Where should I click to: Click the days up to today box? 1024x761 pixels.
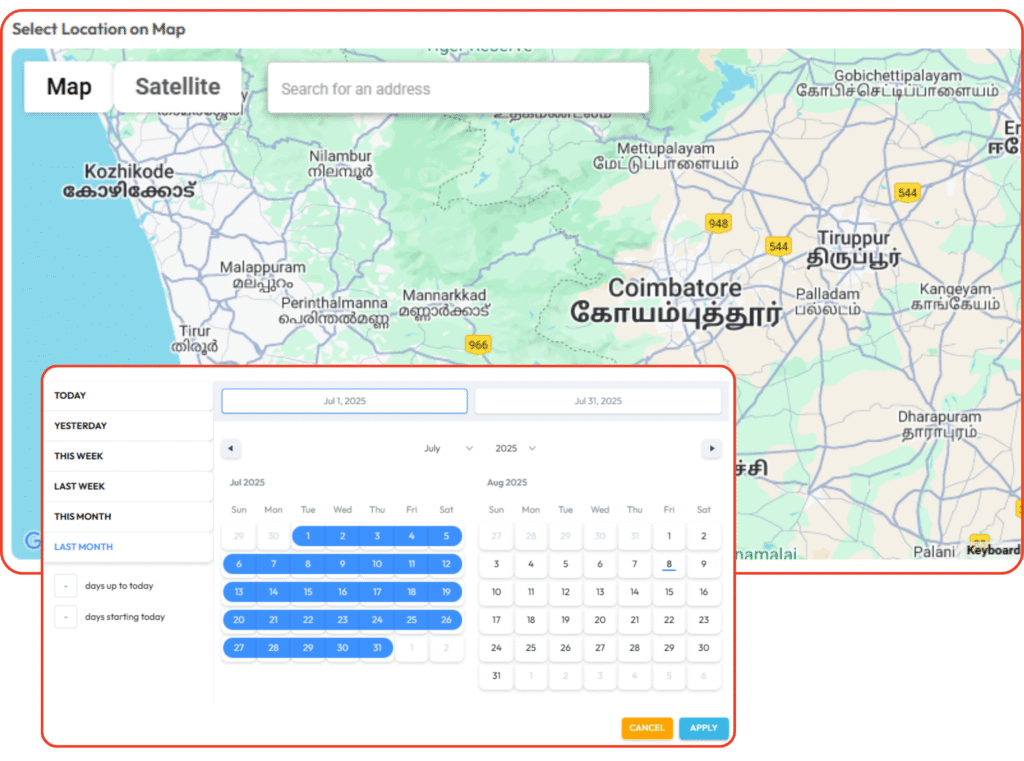coord(65,586)
